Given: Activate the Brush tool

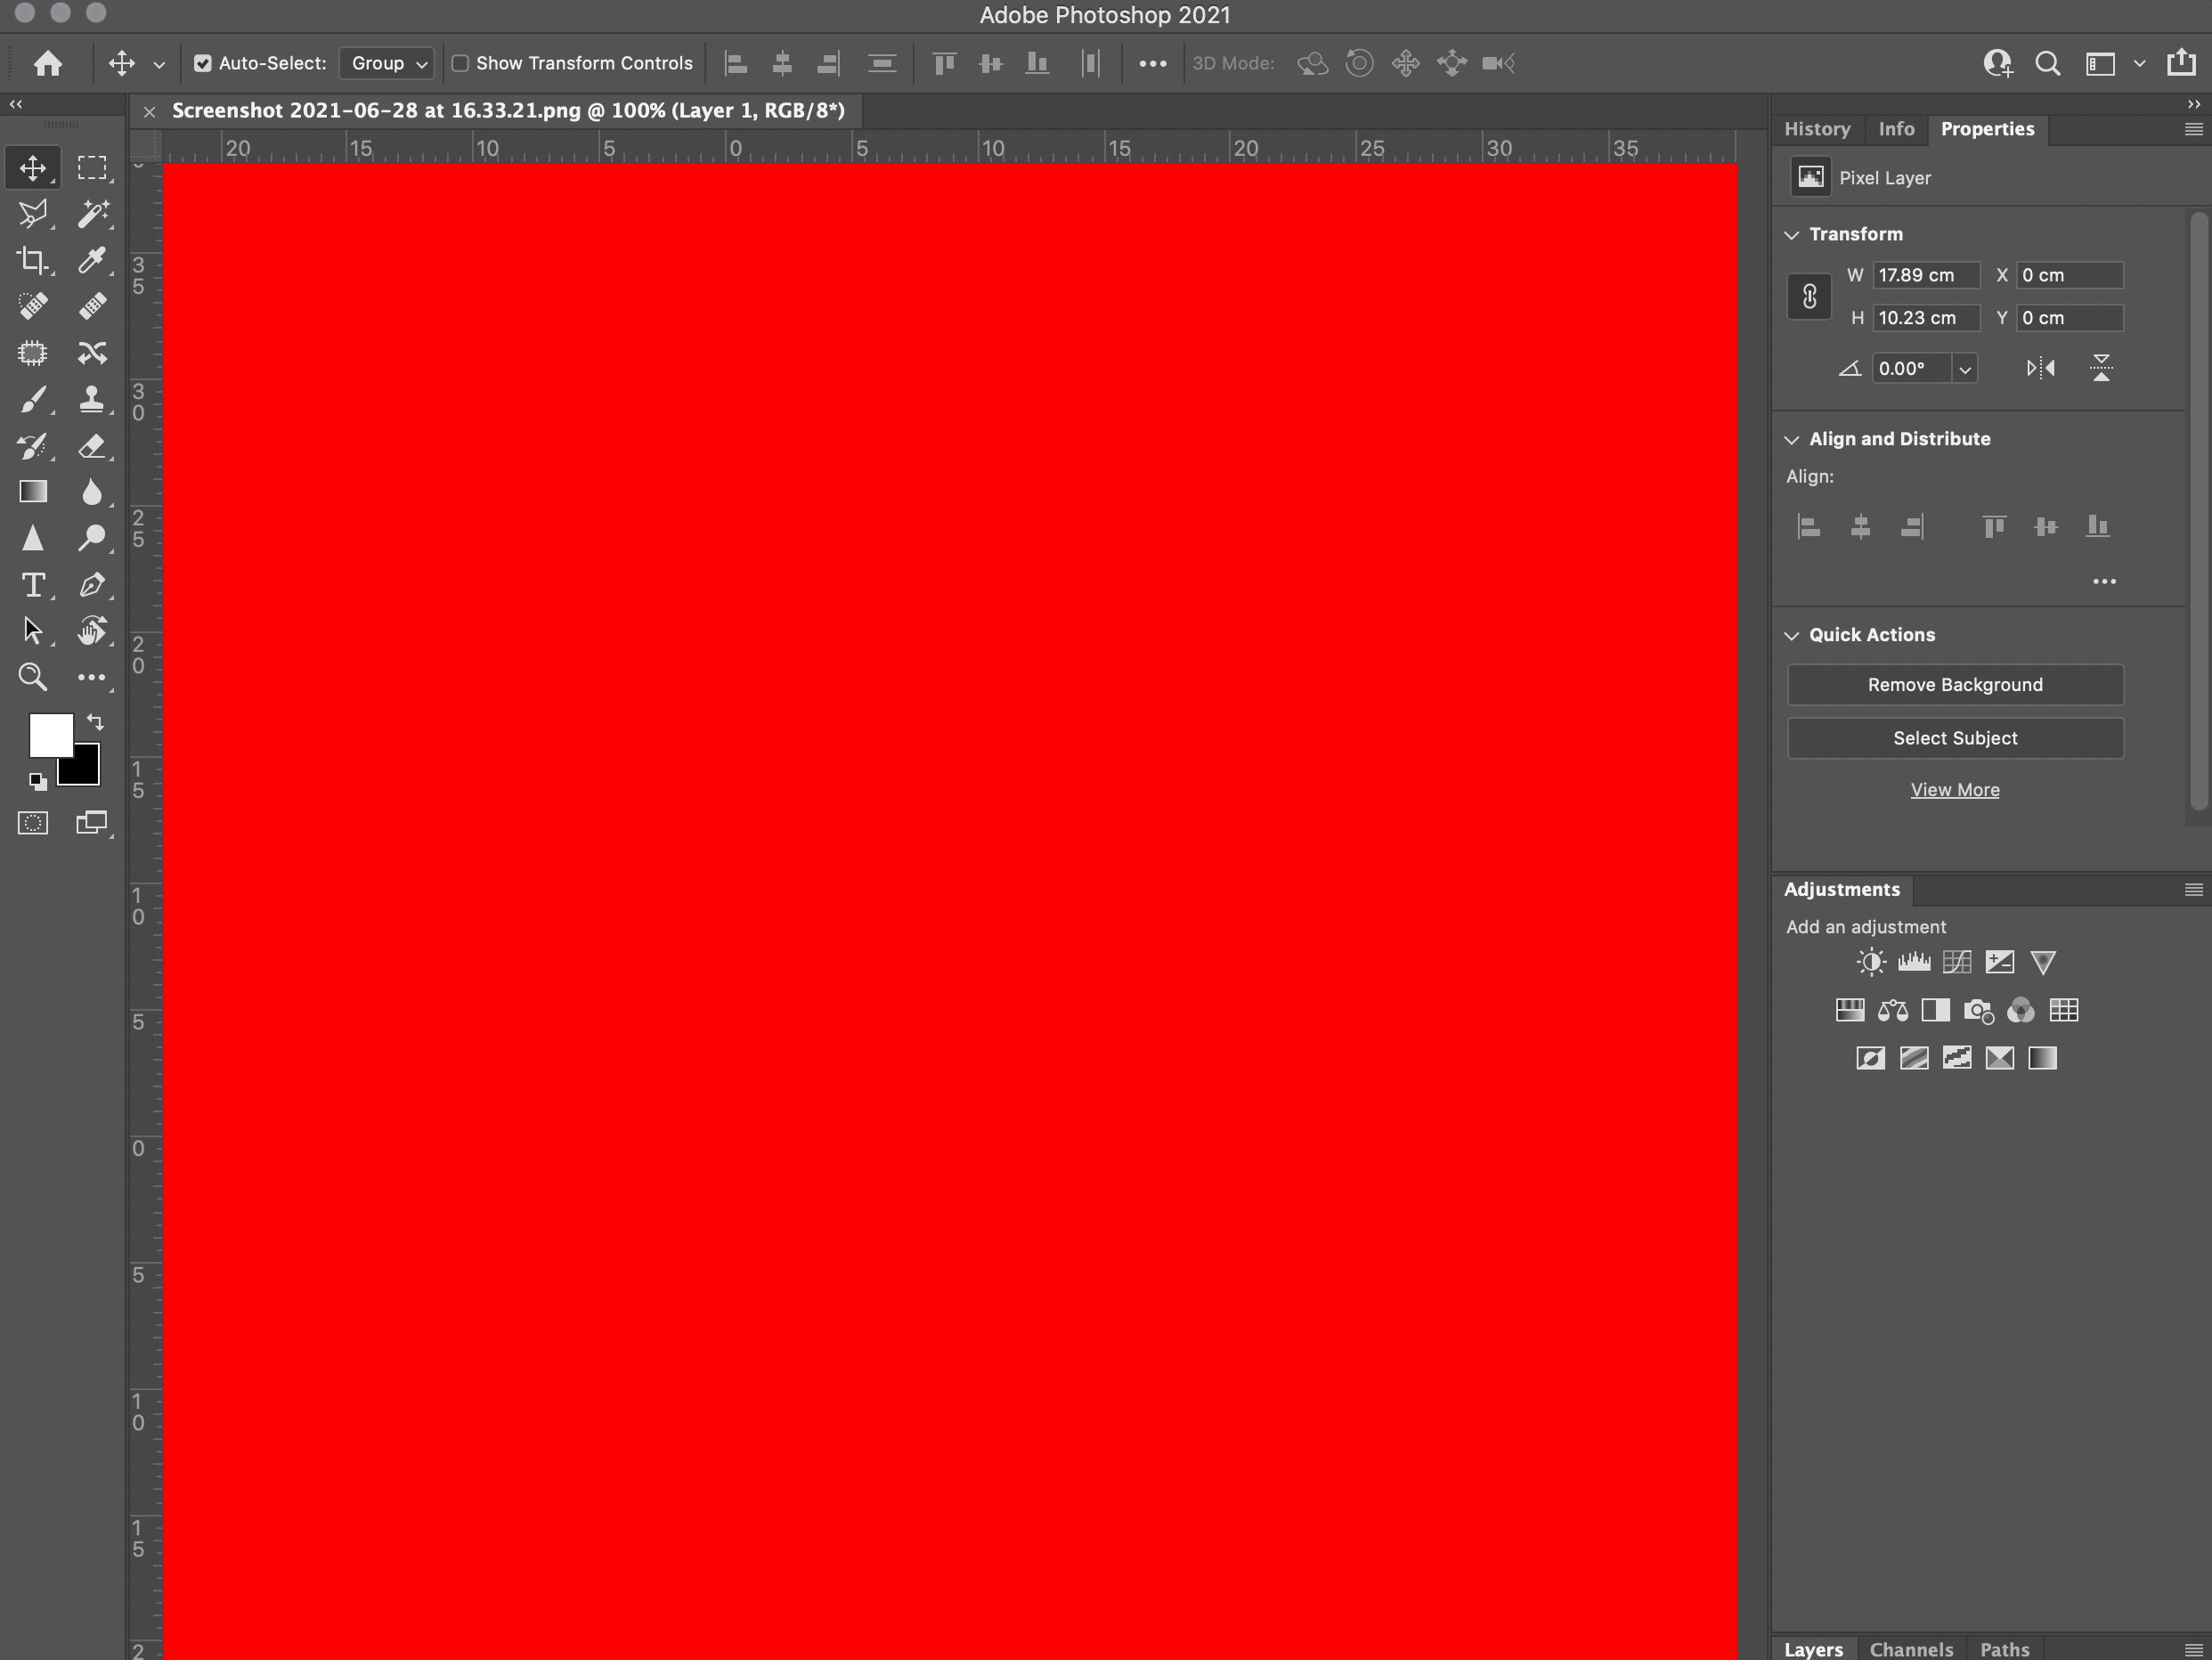Looking at the screenshot, I should [x=33, y=400].
